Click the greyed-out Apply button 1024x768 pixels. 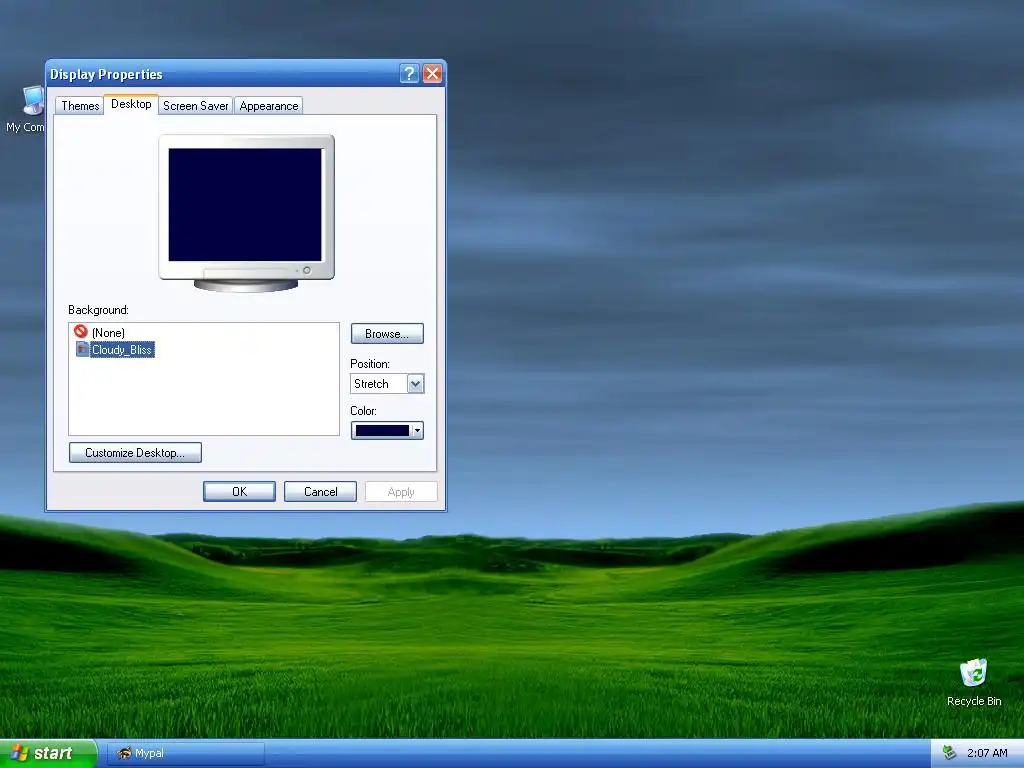(x=401, y=492)
